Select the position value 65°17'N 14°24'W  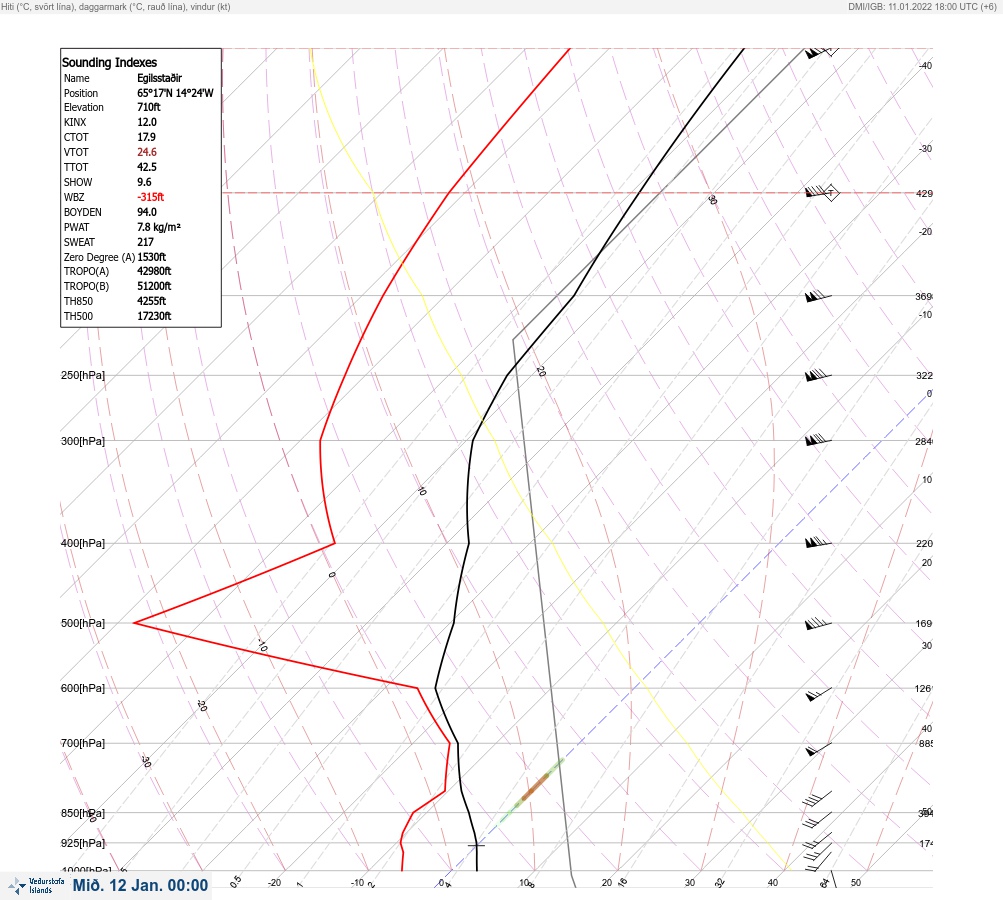pyautogui.click(x=175, y=93)
